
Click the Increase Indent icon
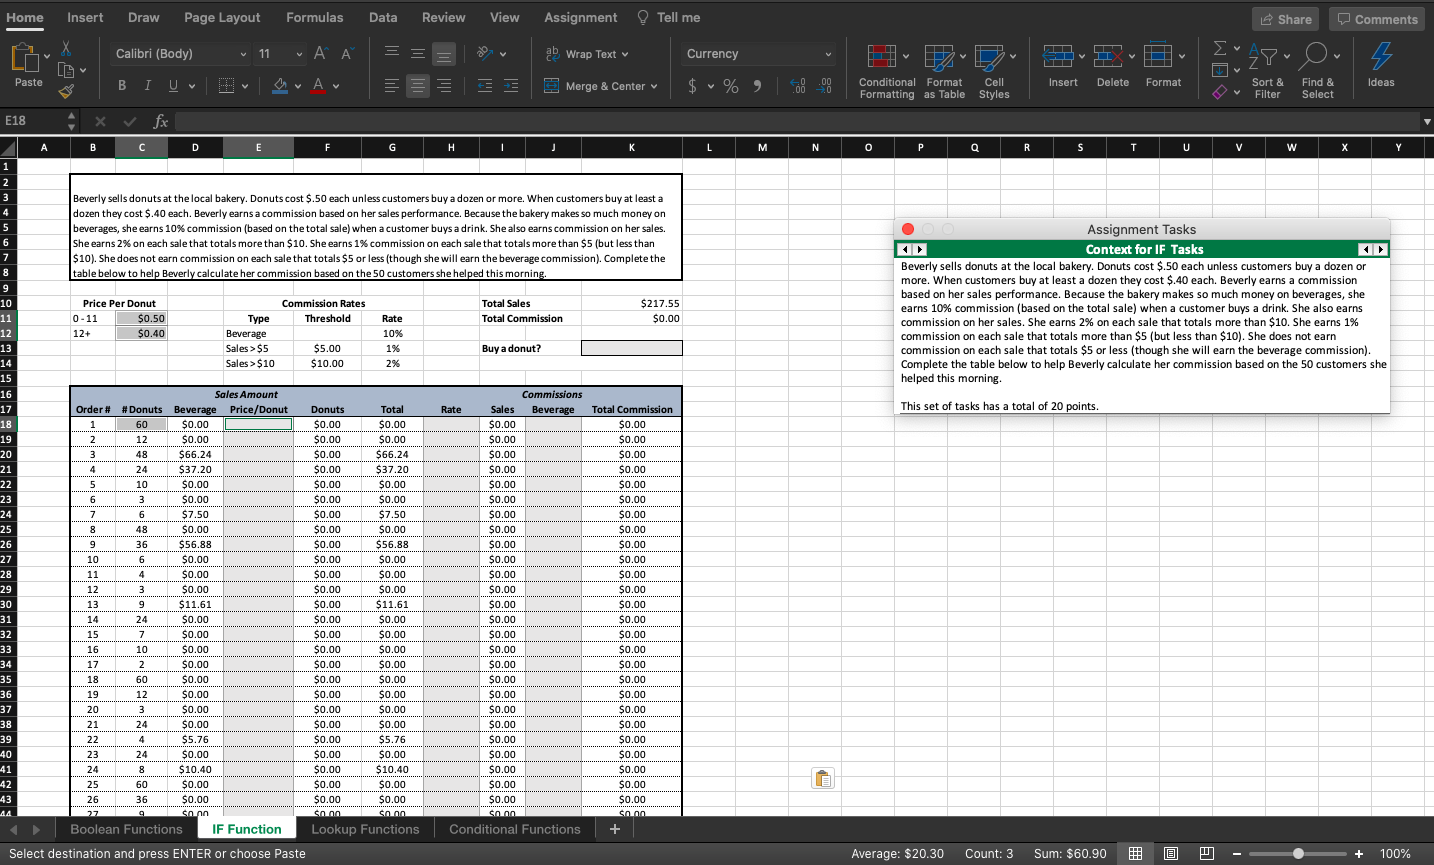[510, 86]
